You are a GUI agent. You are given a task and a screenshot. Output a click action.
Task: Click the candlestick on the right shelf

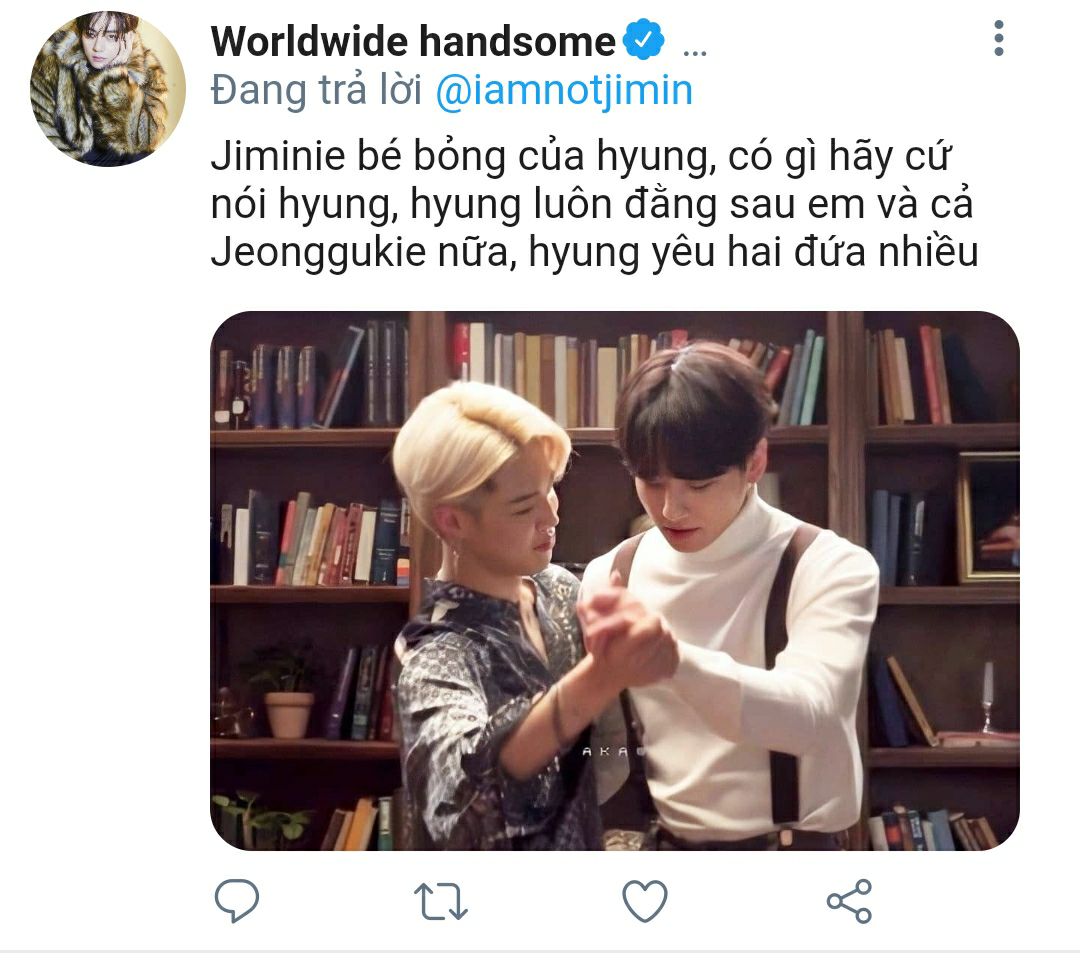coord(988,697)
